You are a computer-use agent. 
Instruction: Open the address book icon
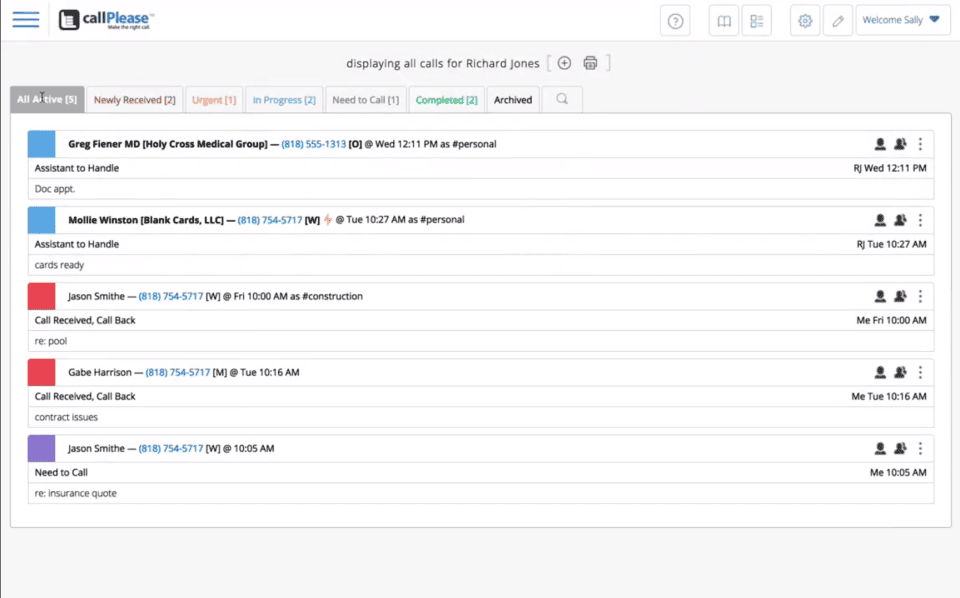[x=724, y=21]
